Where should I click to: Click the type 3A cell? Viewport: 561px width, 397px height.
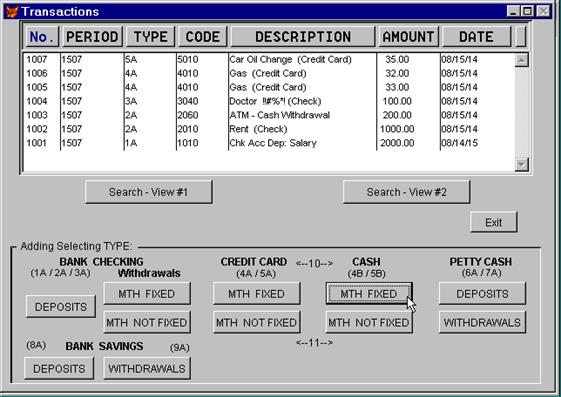pos(131,101)
